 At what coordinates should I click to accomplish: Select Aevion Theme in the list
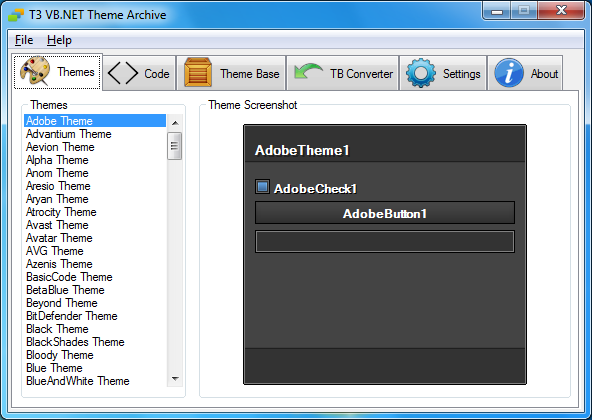click(95, 147)
